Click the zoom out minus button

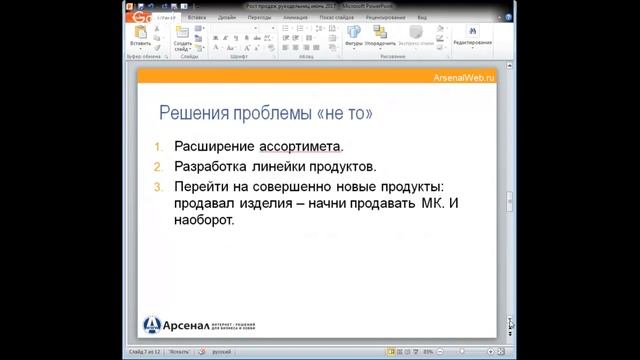pyautogui.click(x=440, y=351)
